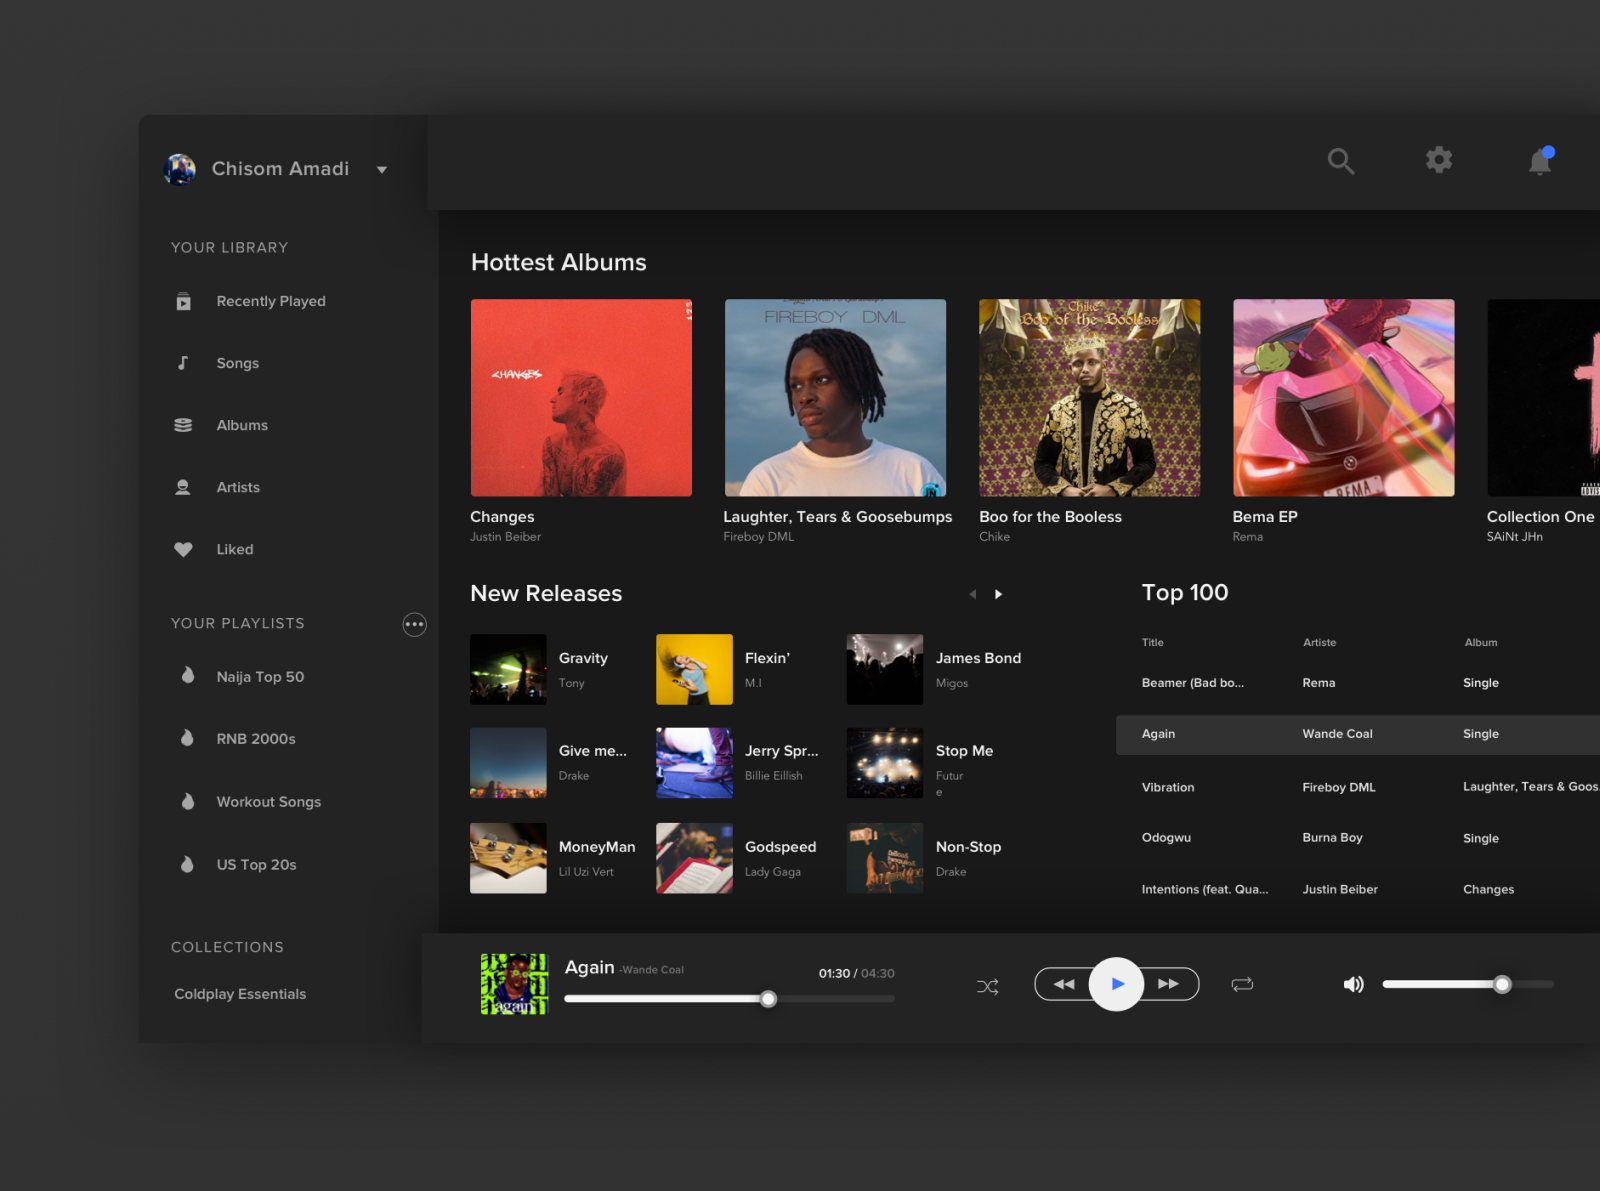Select the Again row in Top 100
The height and width of the screenshot is (1191, 1600).
tap(1358, 734)
